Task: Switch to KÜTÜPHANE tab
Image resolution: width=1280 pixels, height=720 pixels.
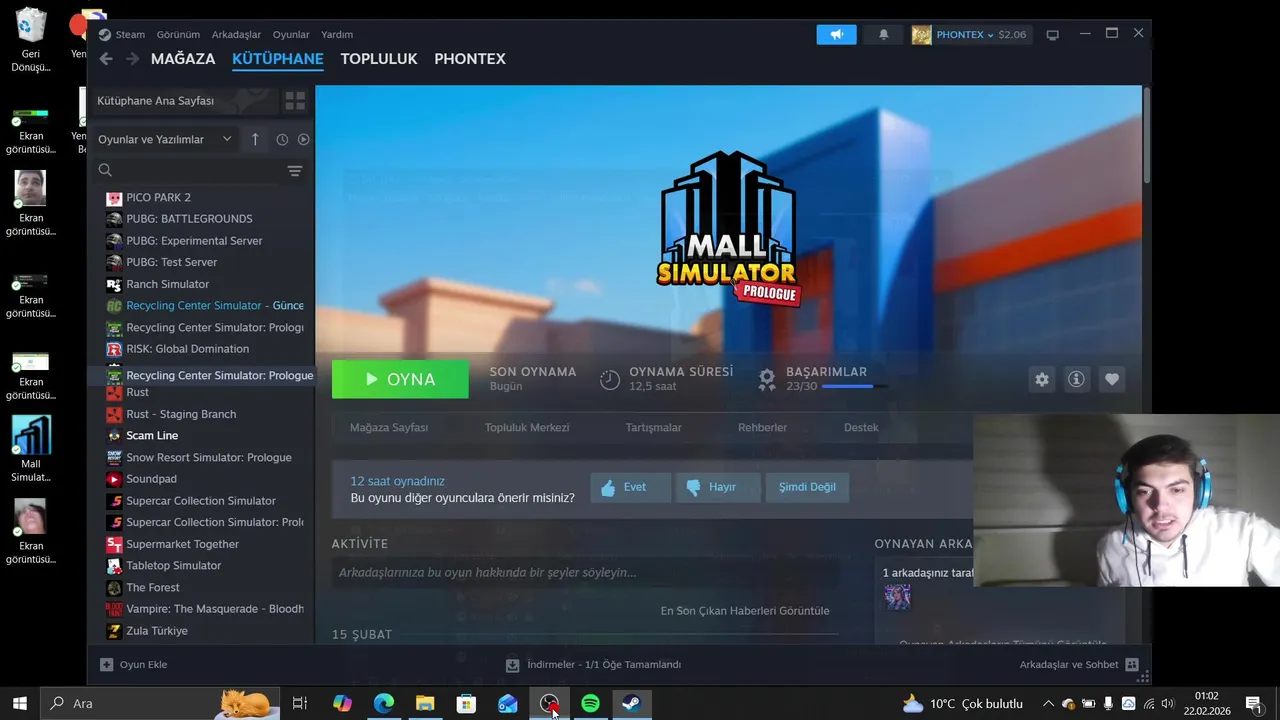Action: pos(278,59)
